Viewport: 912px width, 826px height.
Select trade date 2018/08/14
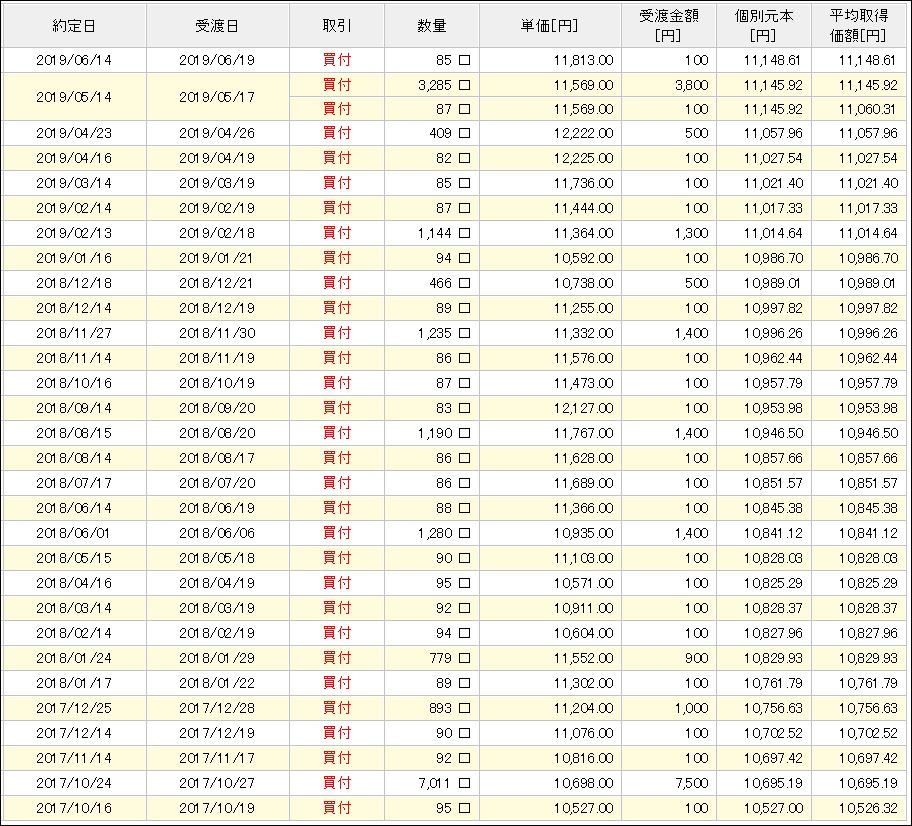pyautogui.click(x=74, y=458)
